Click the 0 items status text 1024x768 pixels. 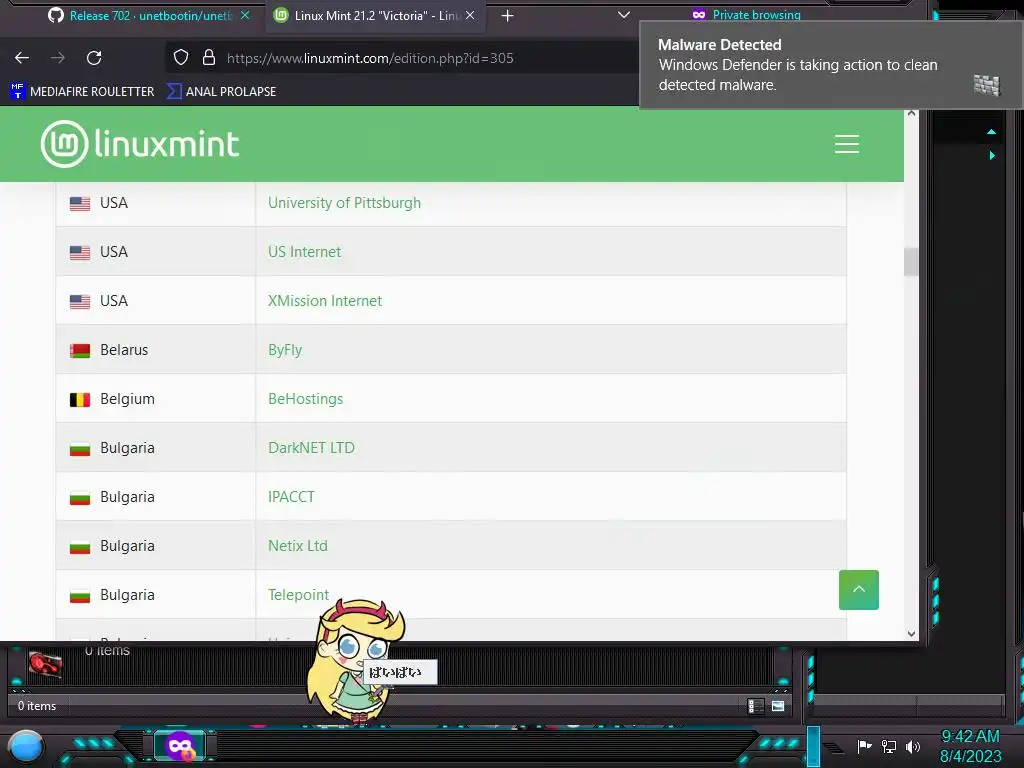click(x=37, y=706)
